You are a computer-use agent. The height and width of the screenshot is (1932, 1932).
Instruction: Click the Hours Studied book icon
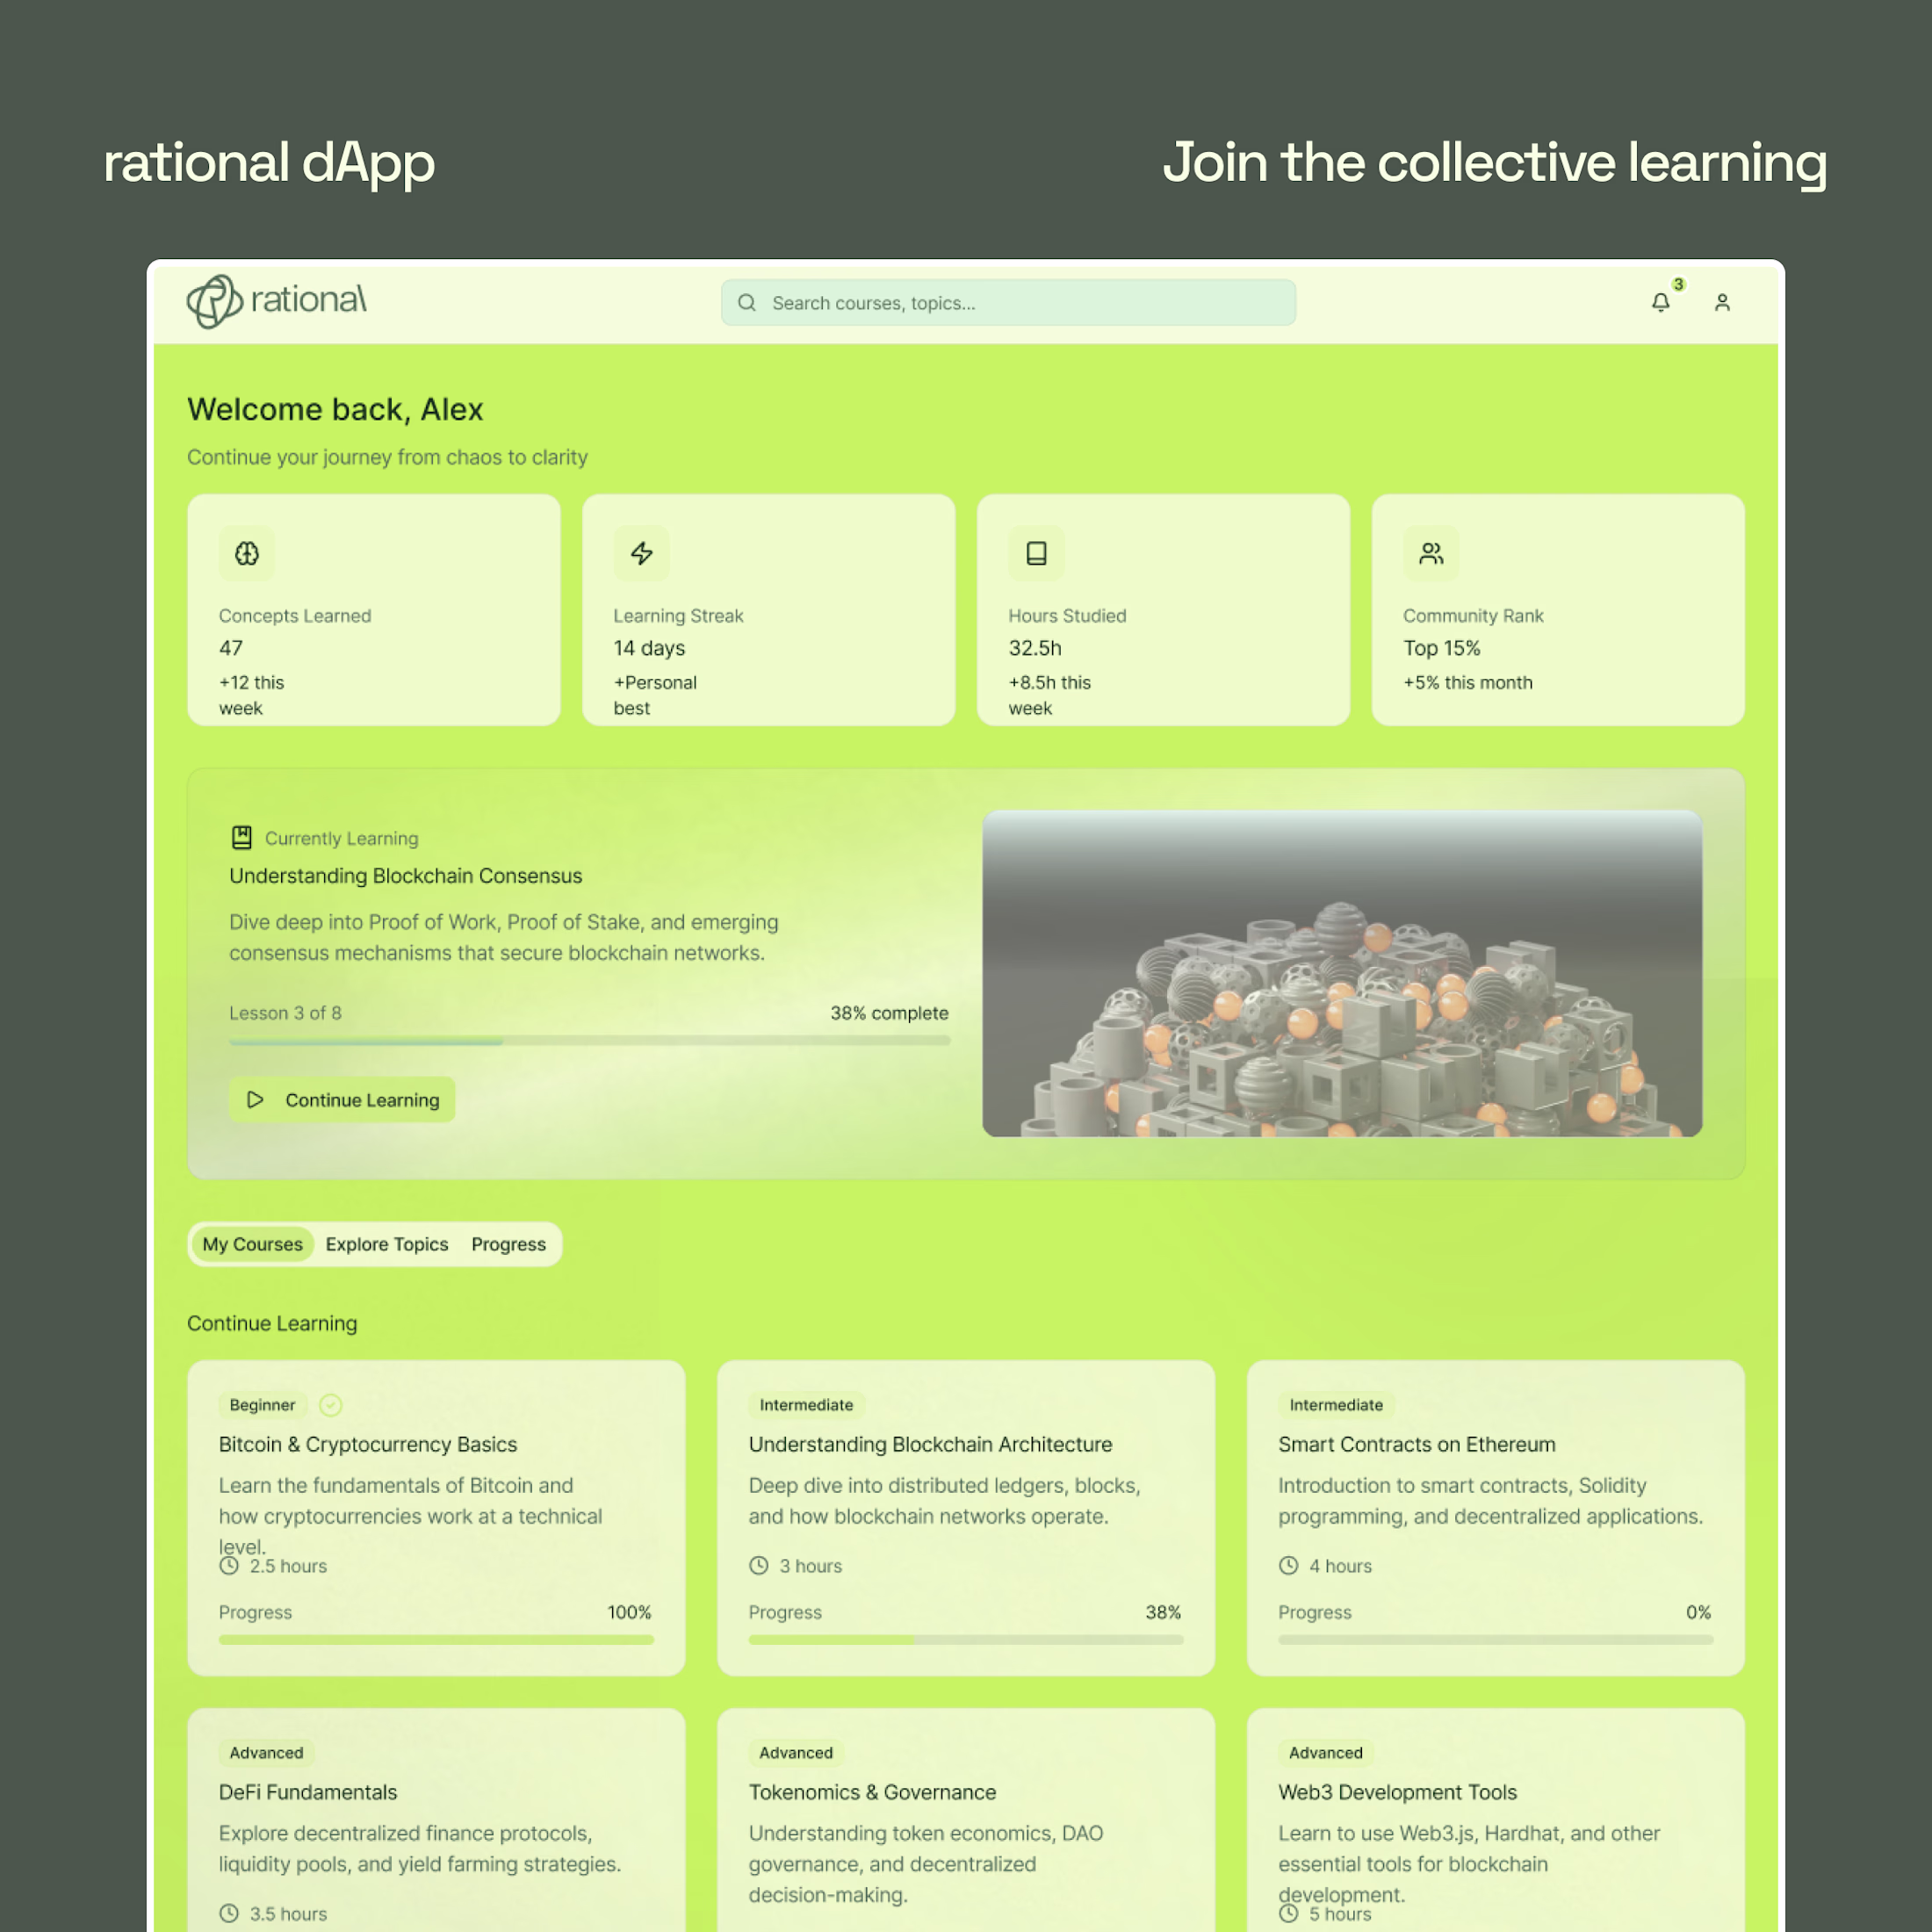pyautogui.click(x=1036, y=553)
